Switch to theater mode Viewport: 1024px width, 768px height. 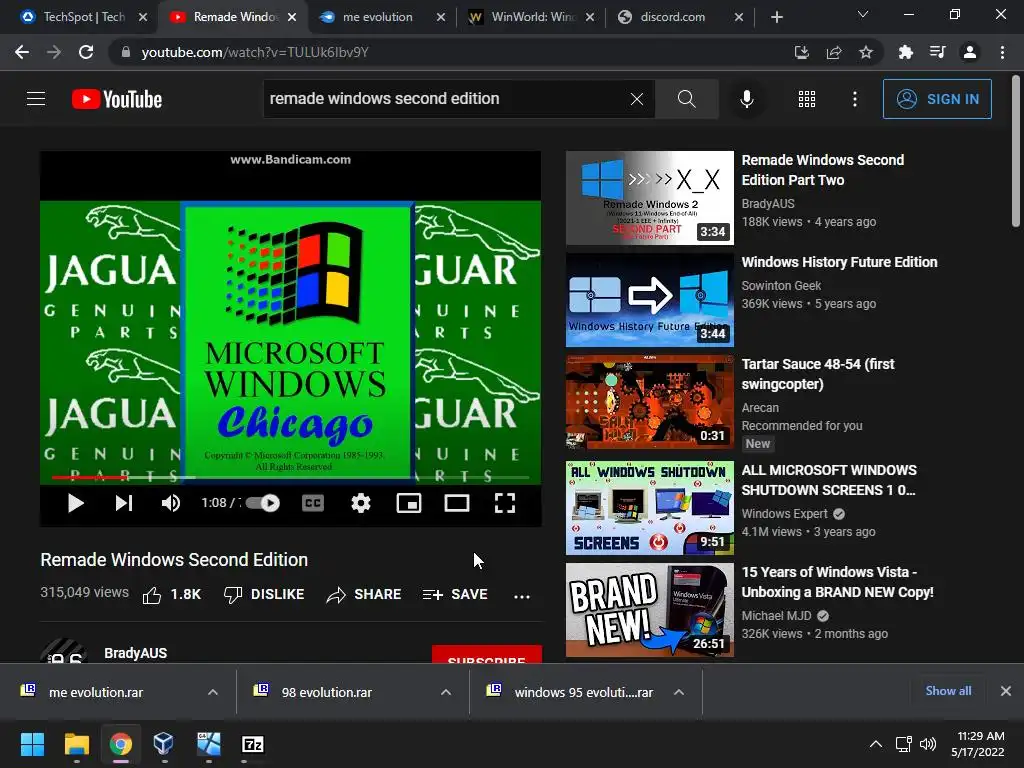456,503
